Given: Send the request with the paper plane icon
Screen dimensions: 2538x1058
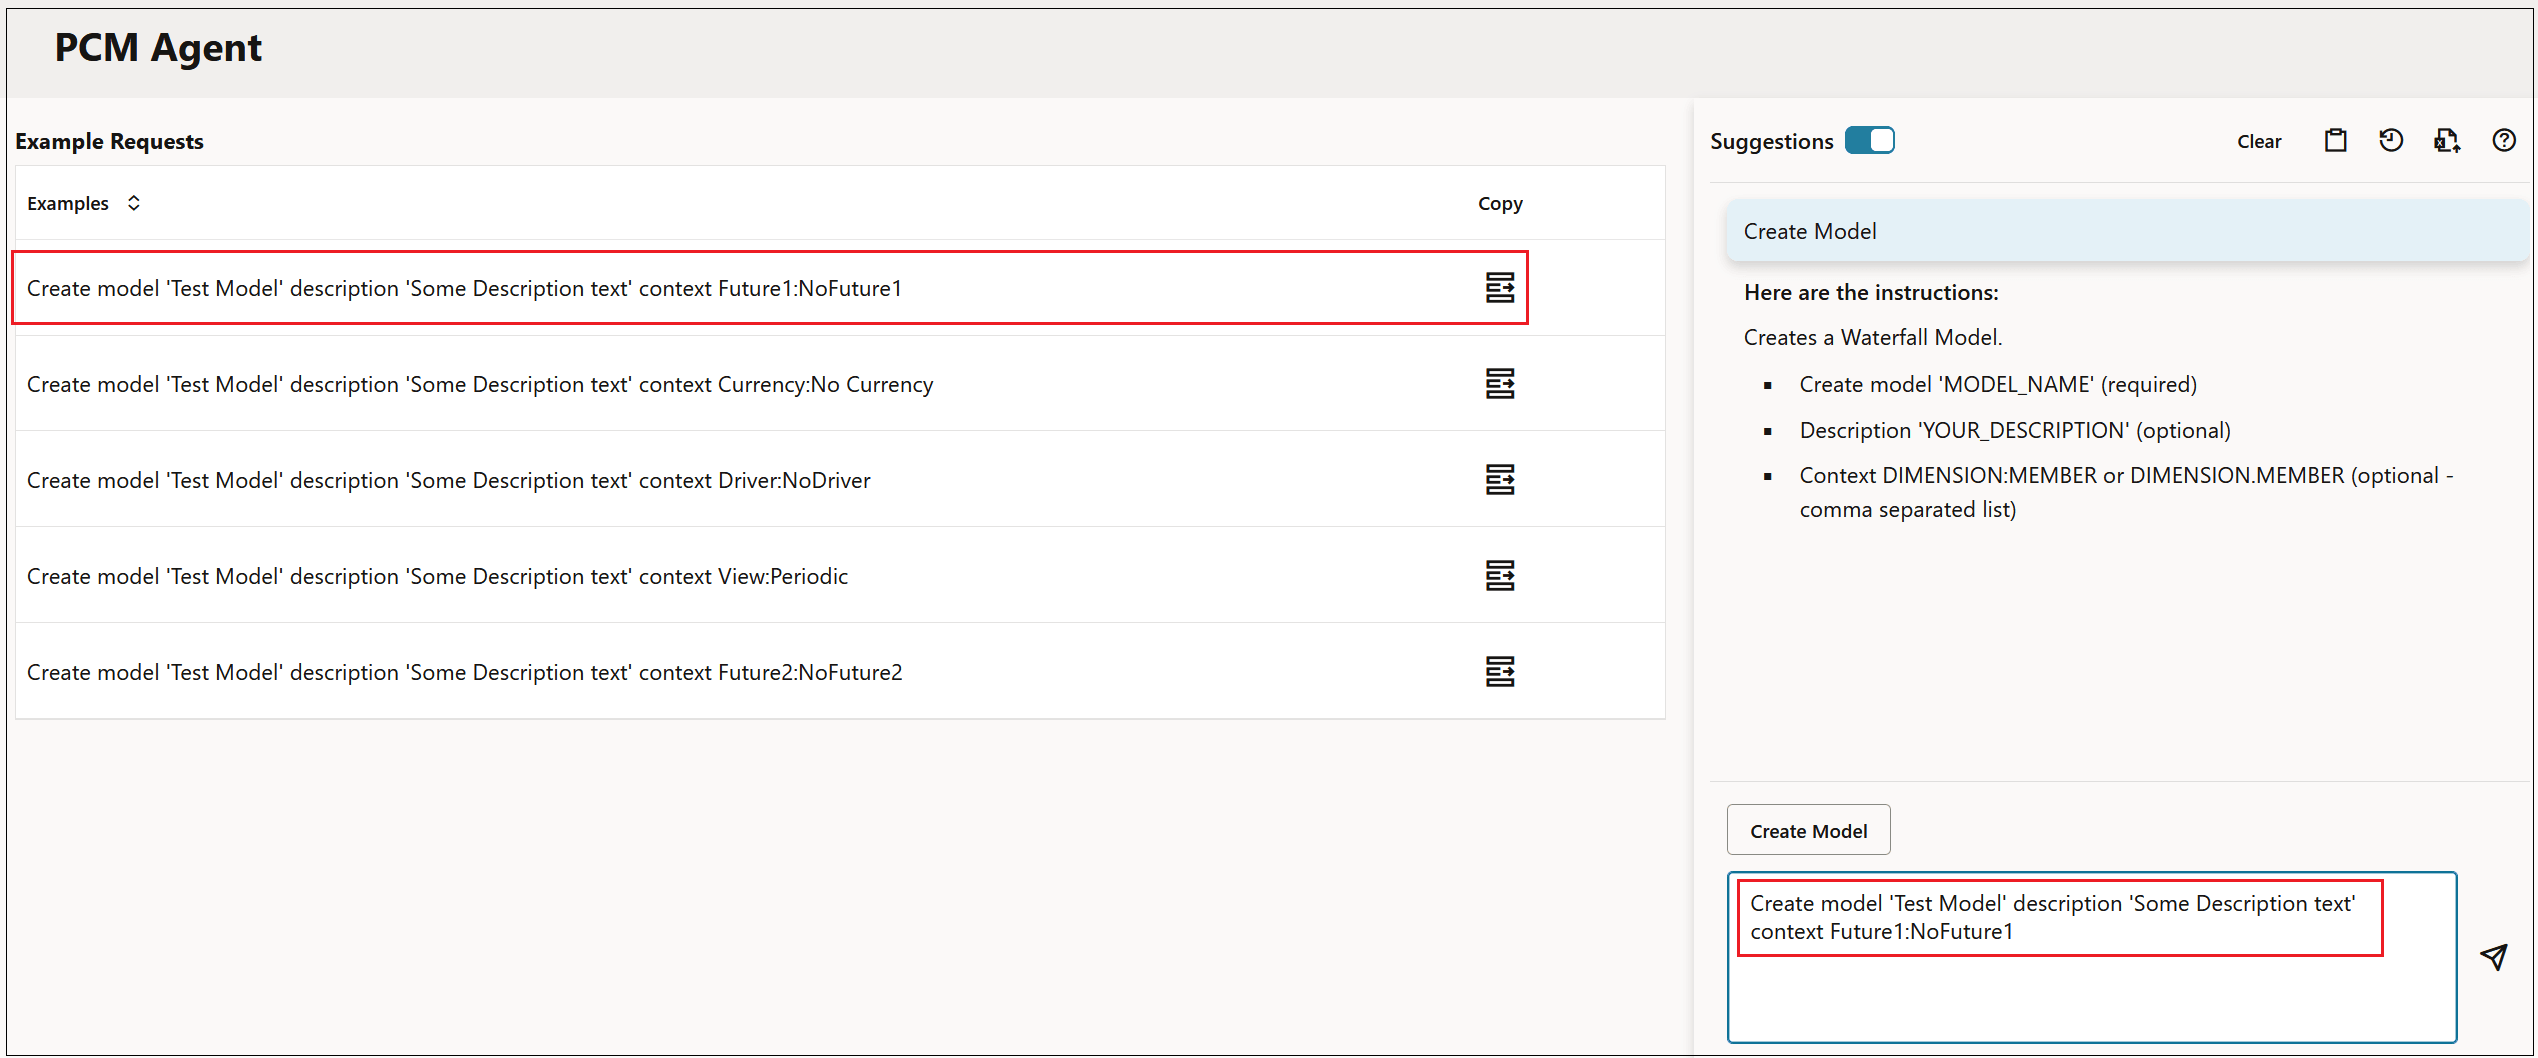Looking at the screenshot, I should pyautogui.click(x=2494, y=956).
